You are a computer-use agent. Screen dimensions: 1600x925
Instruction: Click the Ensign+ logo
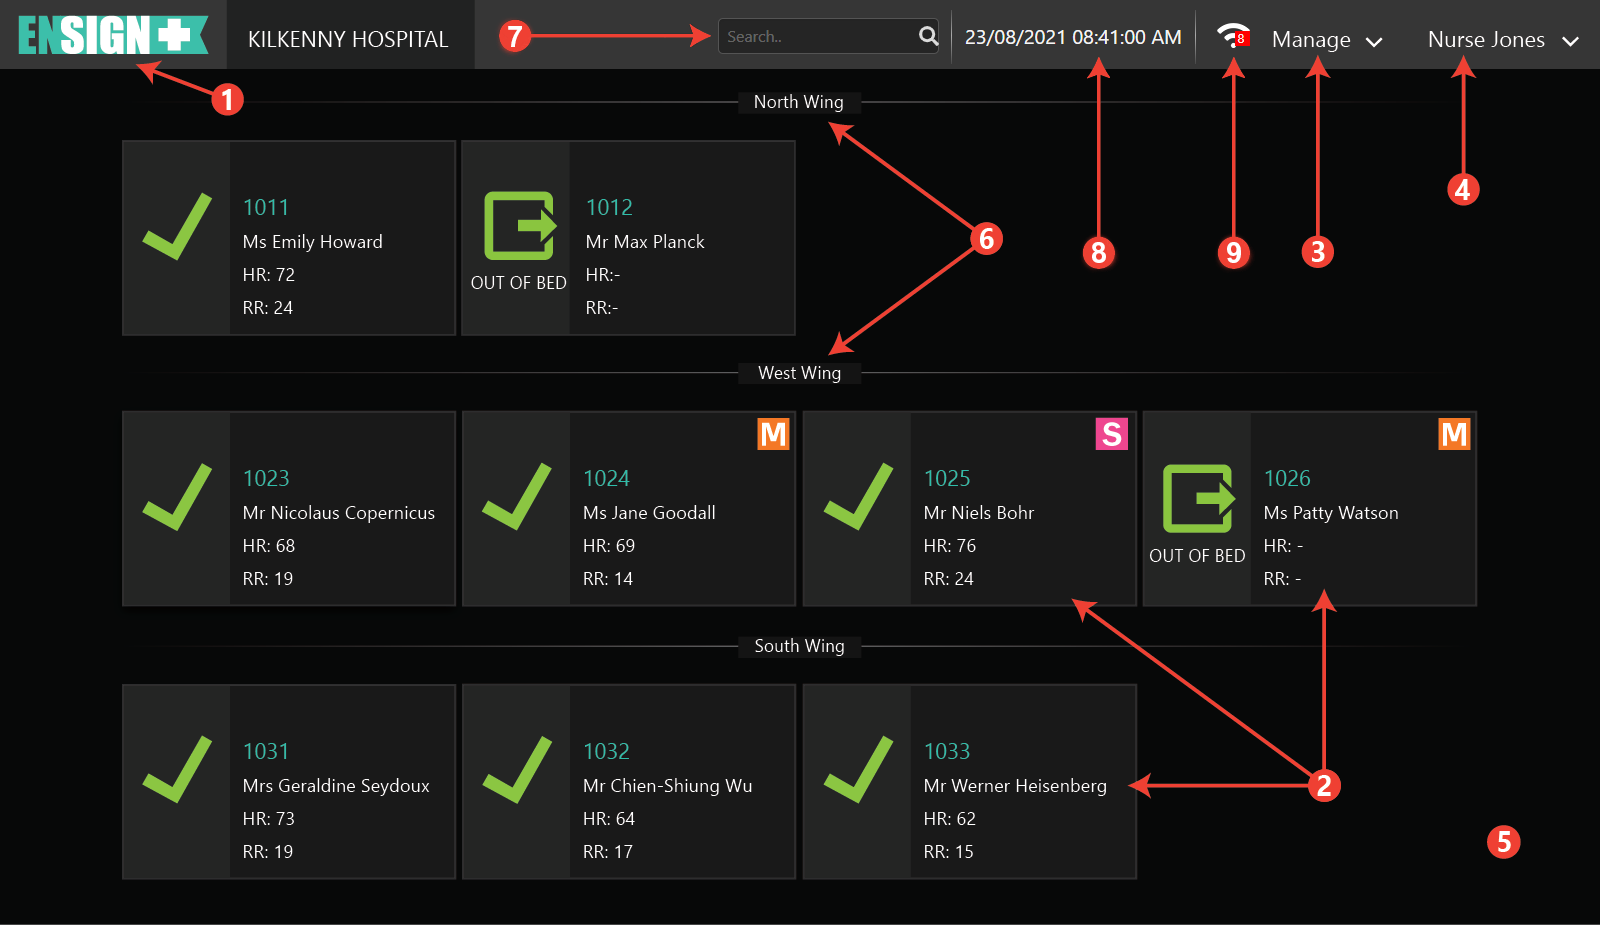coord(112,35)
